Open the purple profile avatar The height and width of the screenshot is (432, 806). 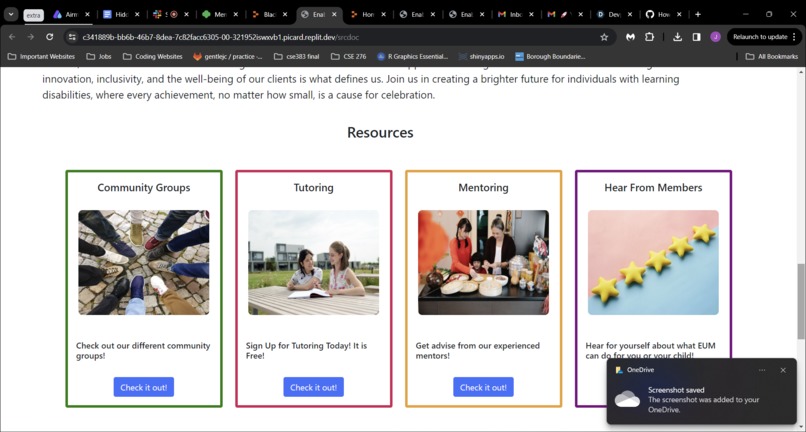715,37
